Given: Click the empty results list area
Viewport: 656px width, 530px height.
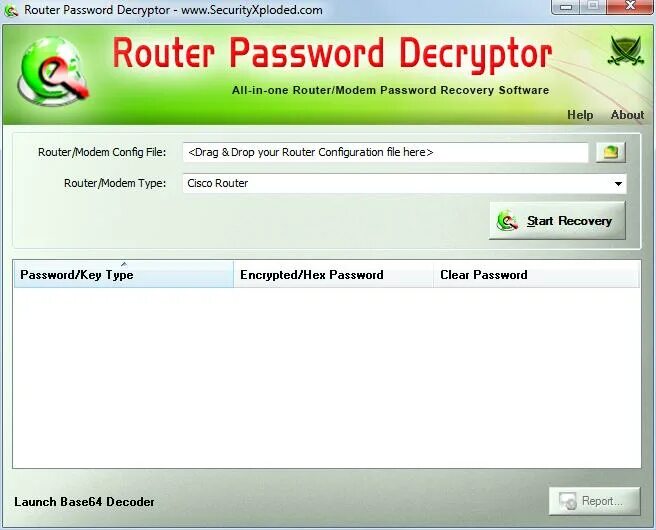Looking at the screenshot, I should click(x=327, y=378).
